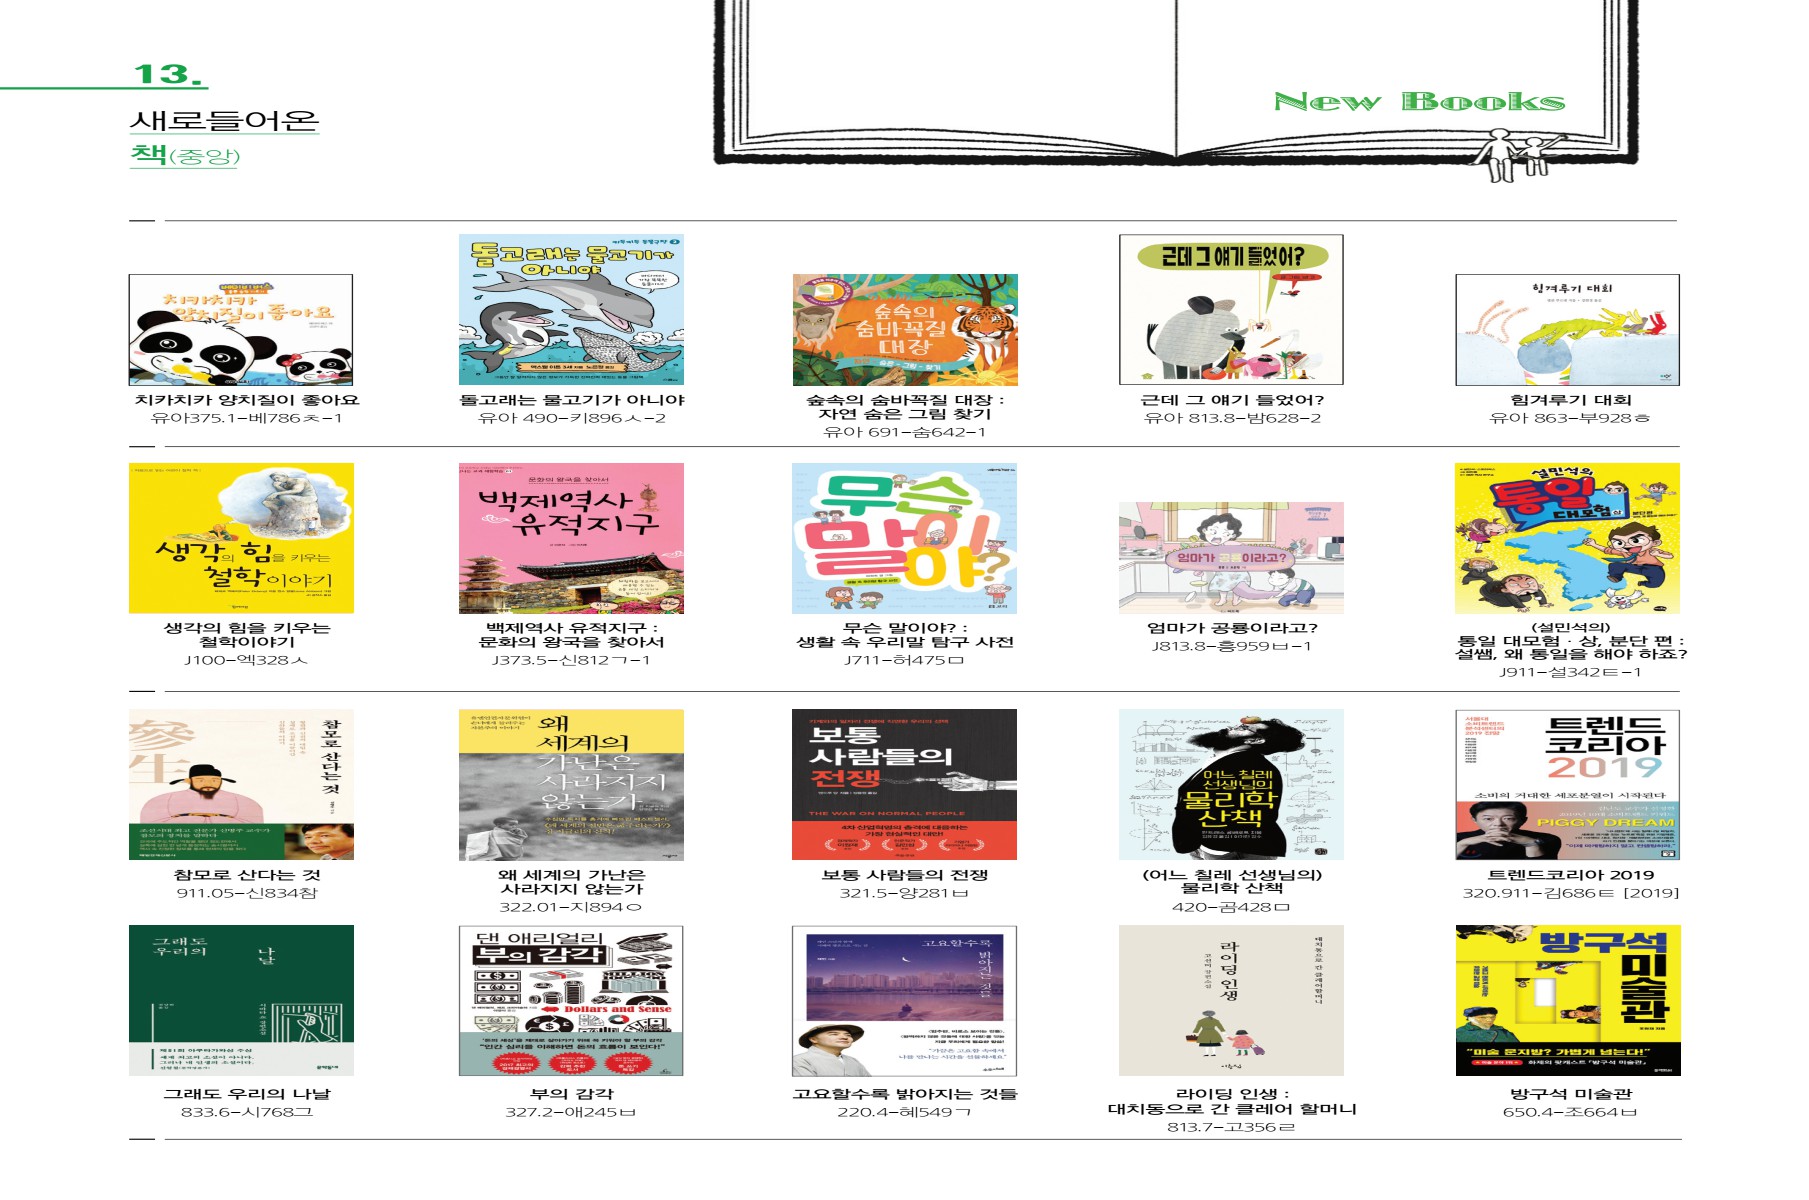Select call number 유아 490-키896ㅅ-2
This screenshot has height=1200, width=1809.
pyautogui.click(x=571, y=418)
